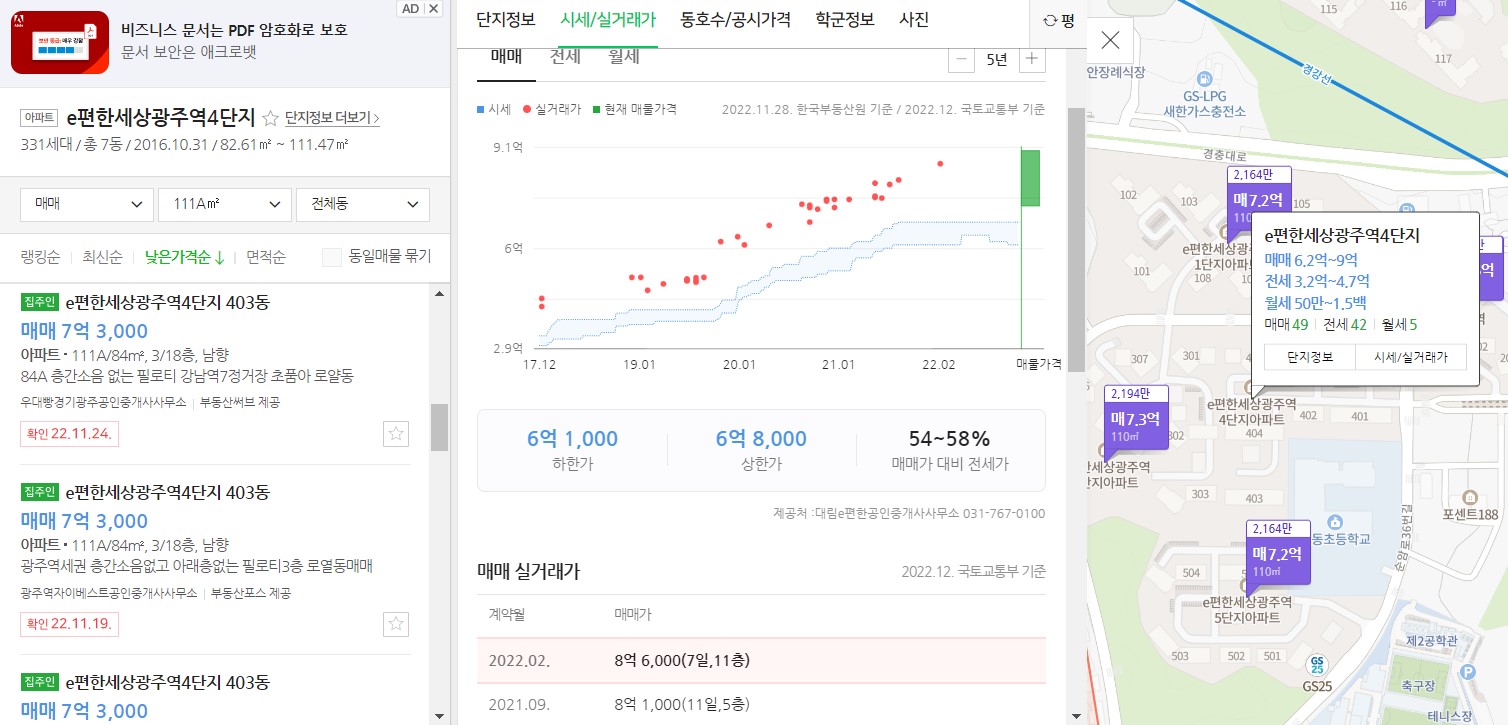Image resolution: width=1508 pixels, height=725 pixels.
Task: Switch to the 학군정보 tab
Action: [844, 19]
